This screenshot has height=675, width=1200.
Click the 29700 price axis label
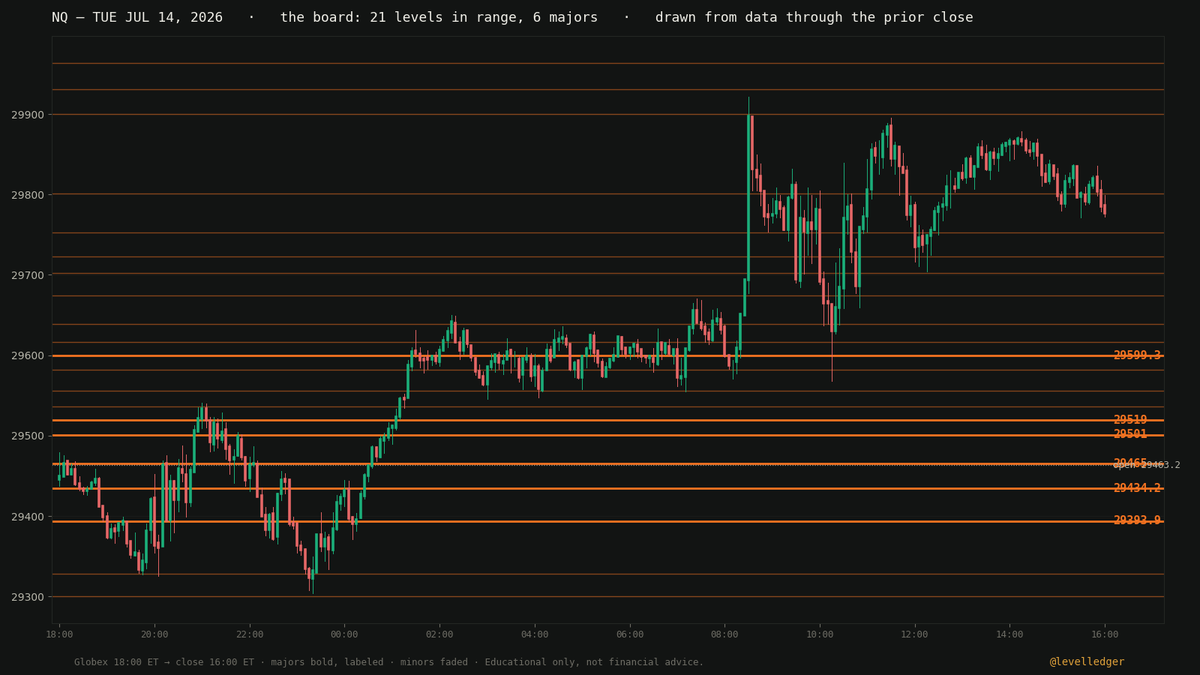click(x=26, y=276)
